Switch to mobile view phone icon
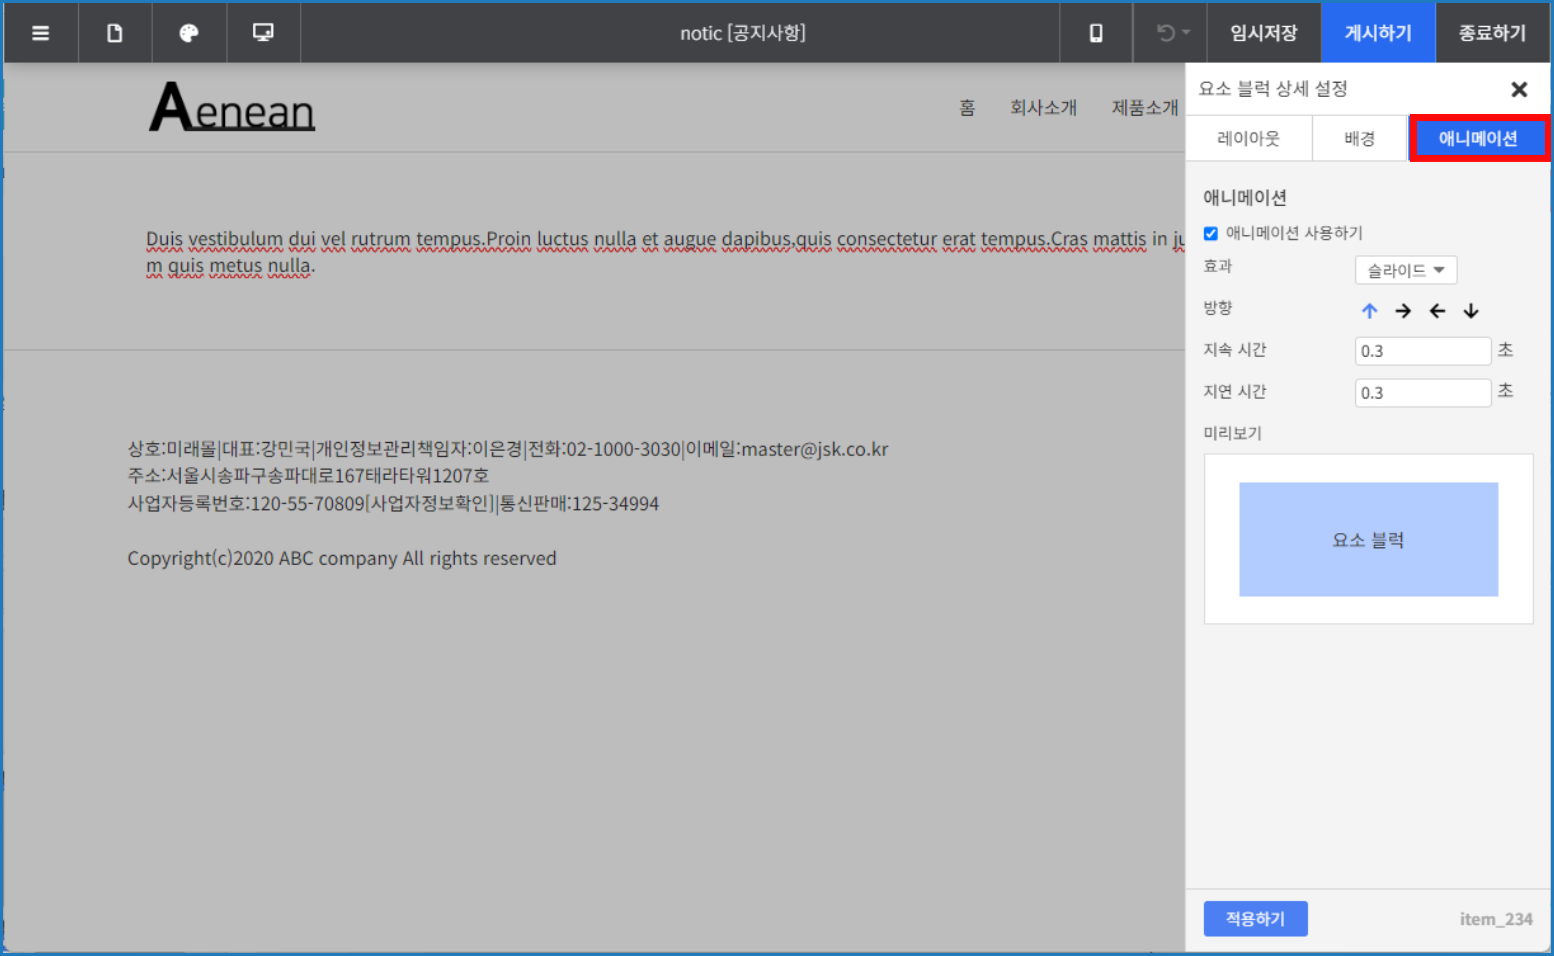The height and width of the screenshot is (956, 1554). point(1096,33)
